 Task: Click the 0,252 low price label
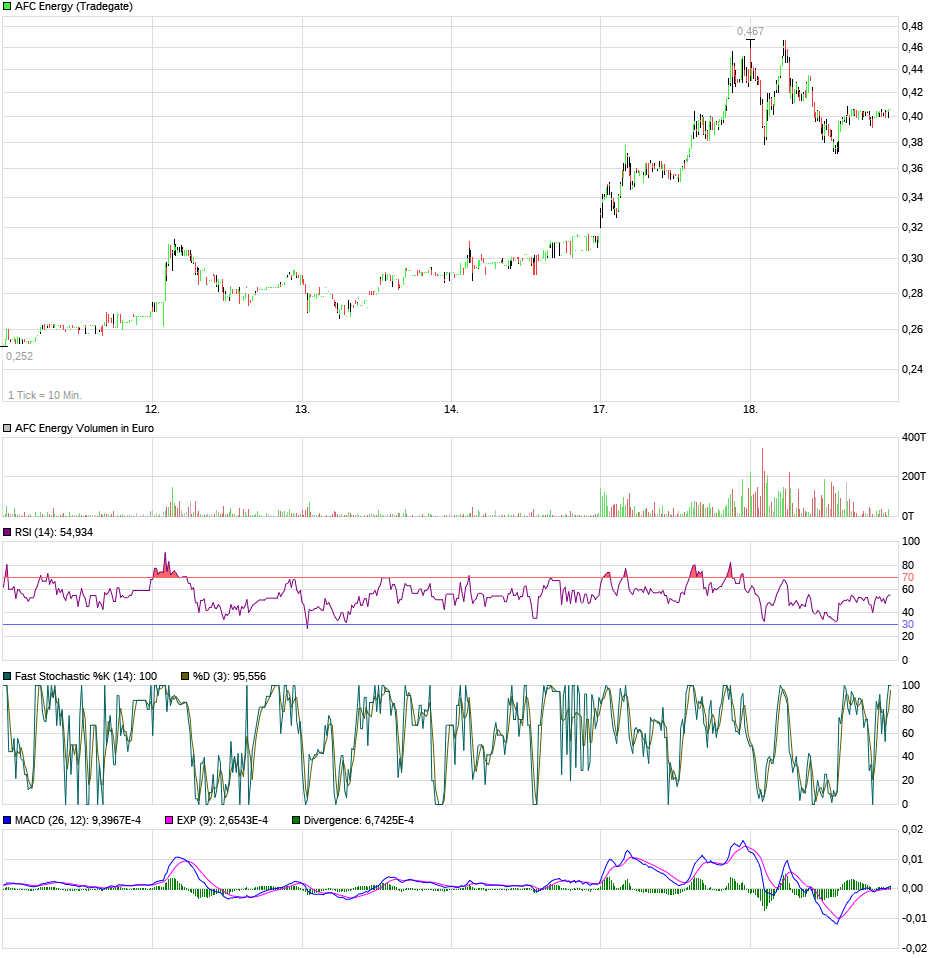pyautogui.click(x=20, y=354)
